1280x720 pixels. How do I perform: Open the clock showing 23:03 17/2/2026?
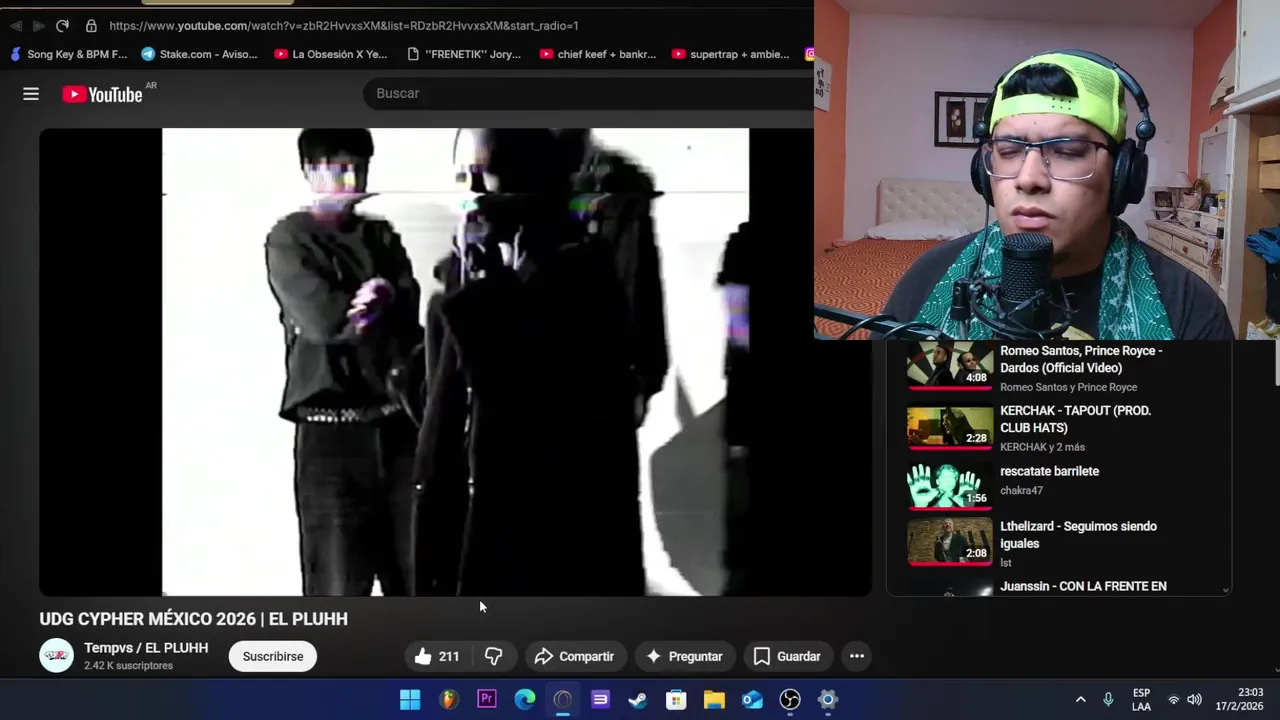(x=1239, y=699)
